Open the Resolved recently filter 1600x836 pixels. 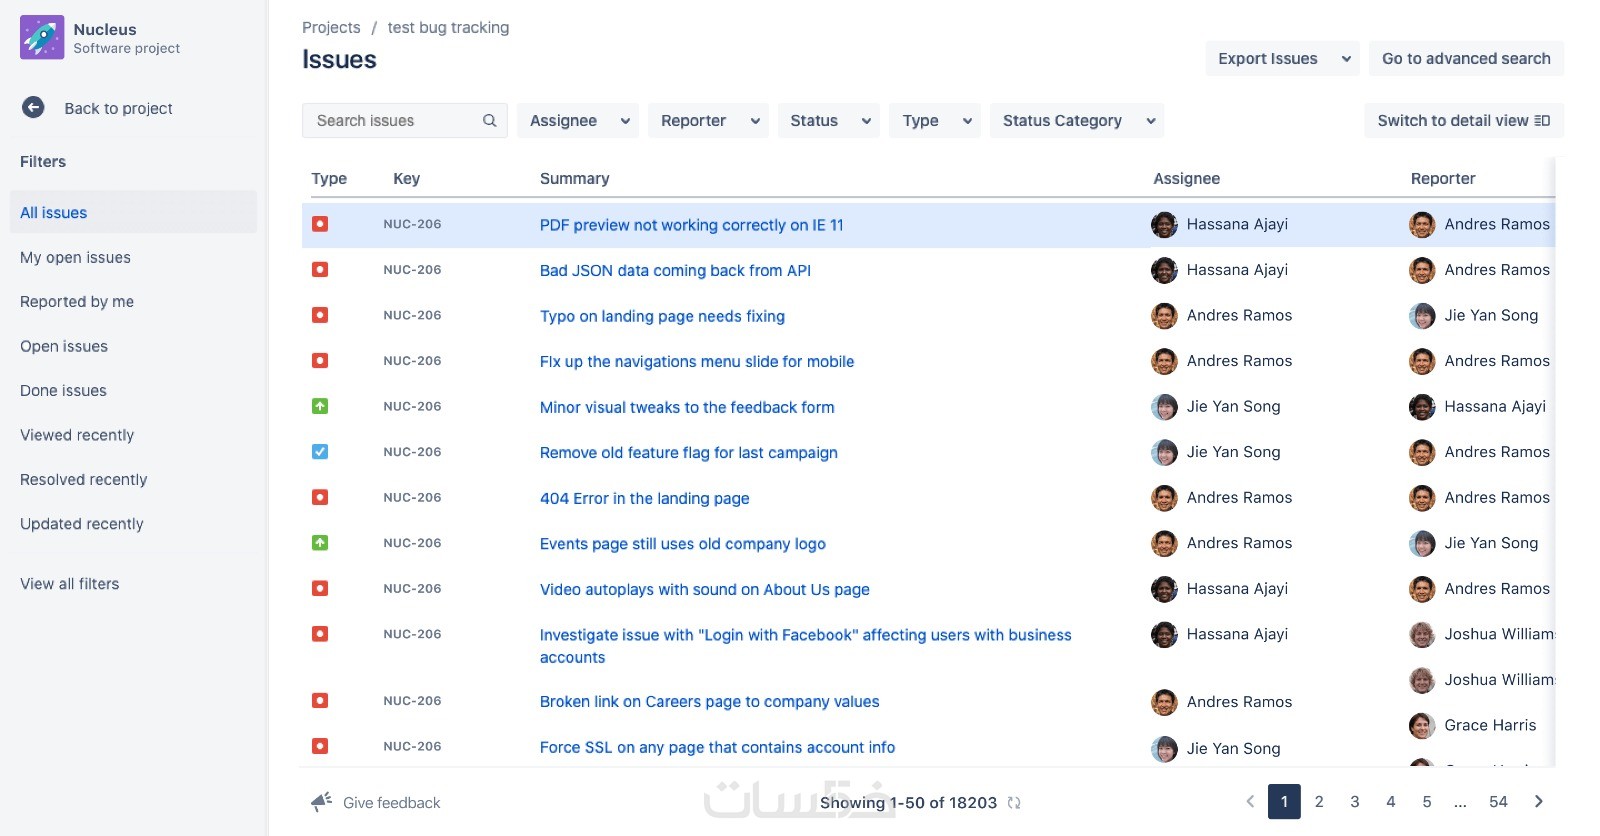83,480
